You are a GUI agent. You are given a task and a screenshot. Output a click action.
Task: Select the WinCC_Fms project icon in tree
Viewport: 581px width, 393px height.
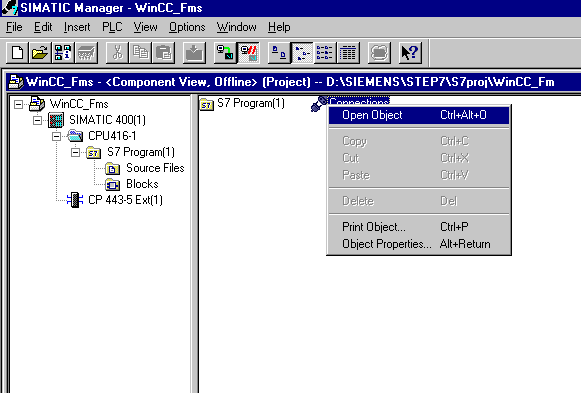[37, 104]
